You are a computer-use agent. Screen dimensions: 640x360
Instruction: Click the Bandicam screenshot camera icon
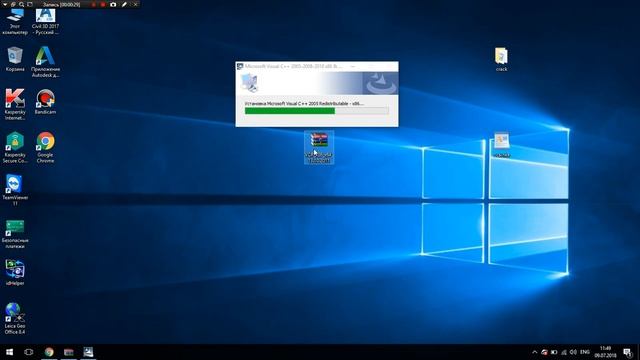click(x=113, y=4)
